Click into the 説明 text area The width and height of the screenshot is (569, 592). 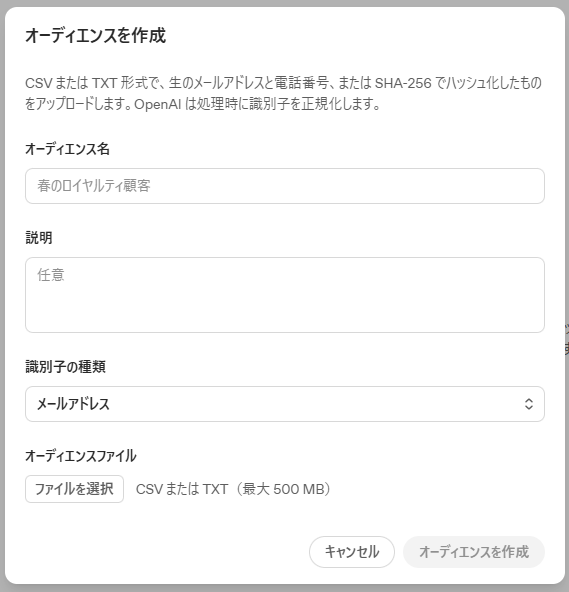click(x=285, y=295)
